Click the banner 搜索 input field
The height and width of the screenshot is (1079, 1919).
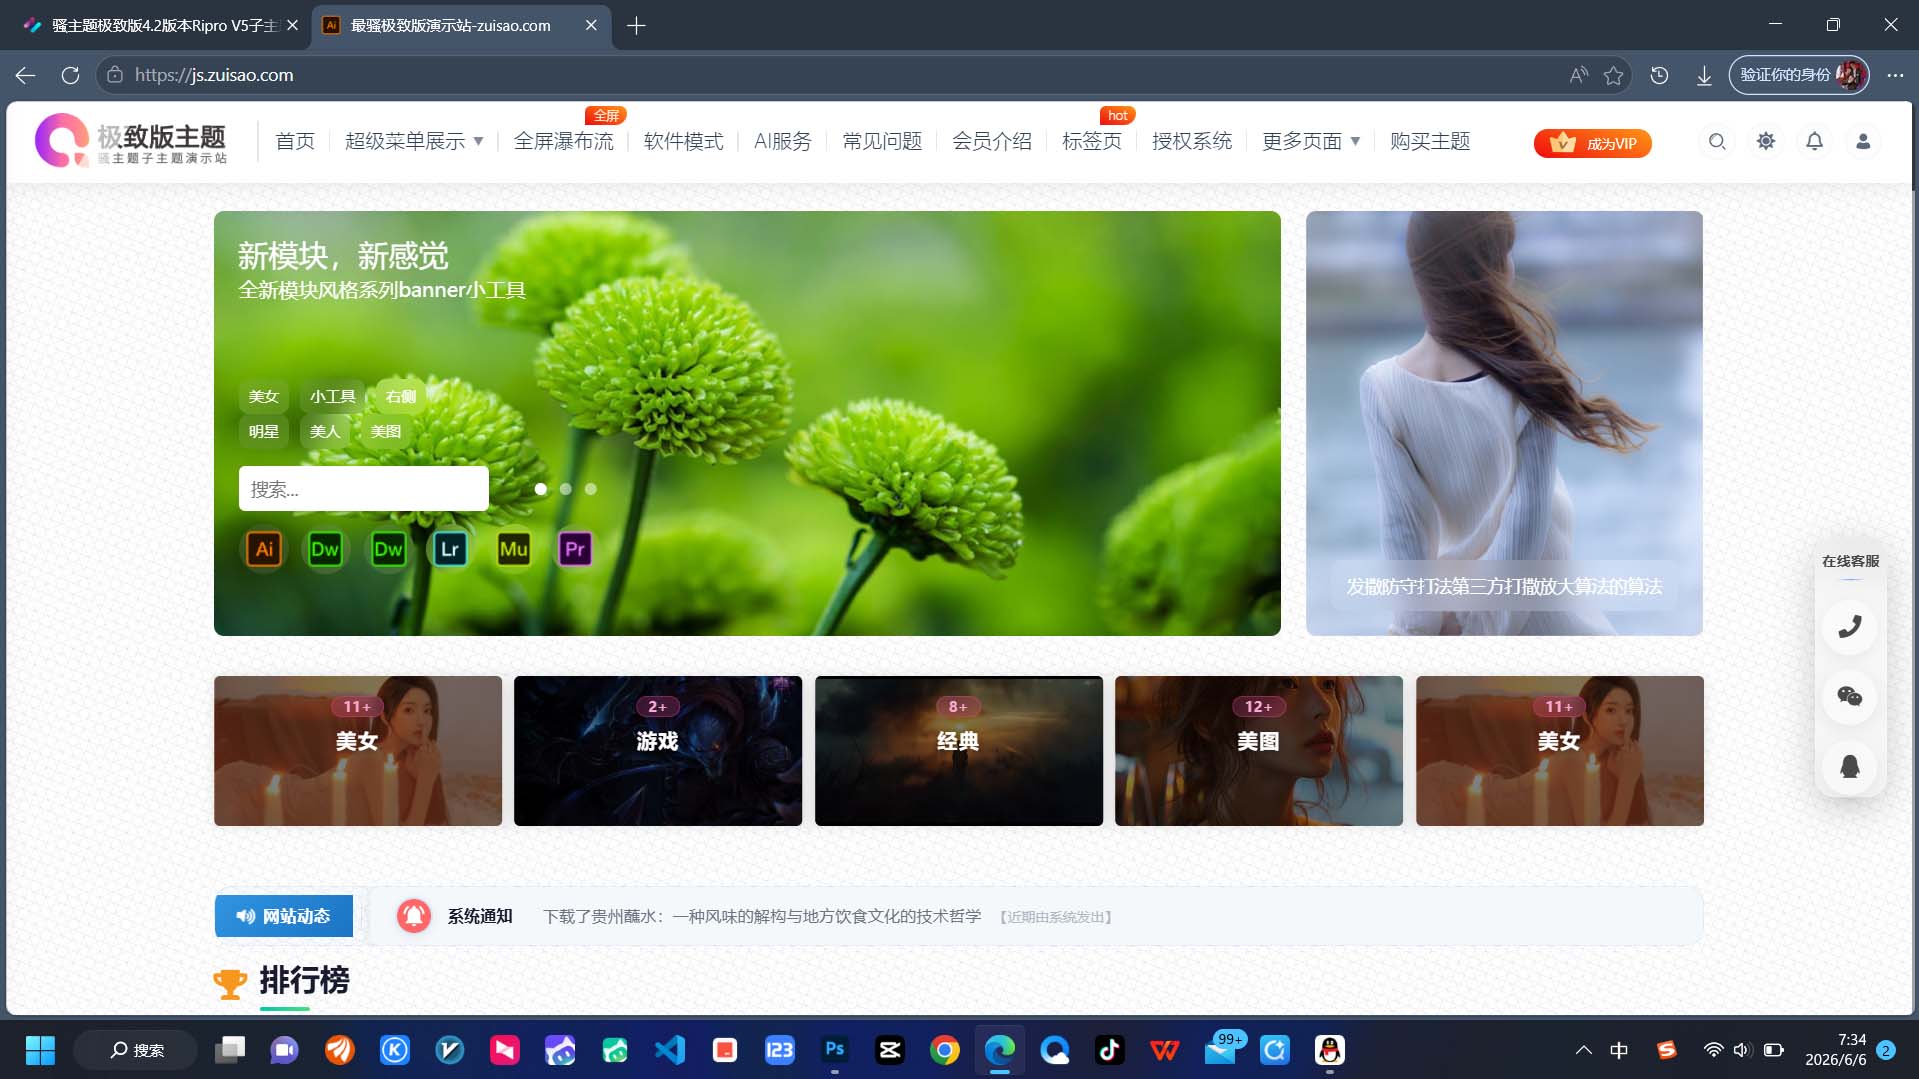tap(364, 489)
